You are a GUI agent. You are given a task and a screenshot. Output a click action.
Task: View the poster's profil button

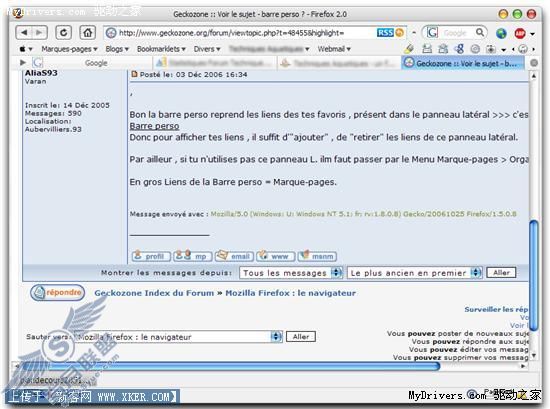click(151, 256)
